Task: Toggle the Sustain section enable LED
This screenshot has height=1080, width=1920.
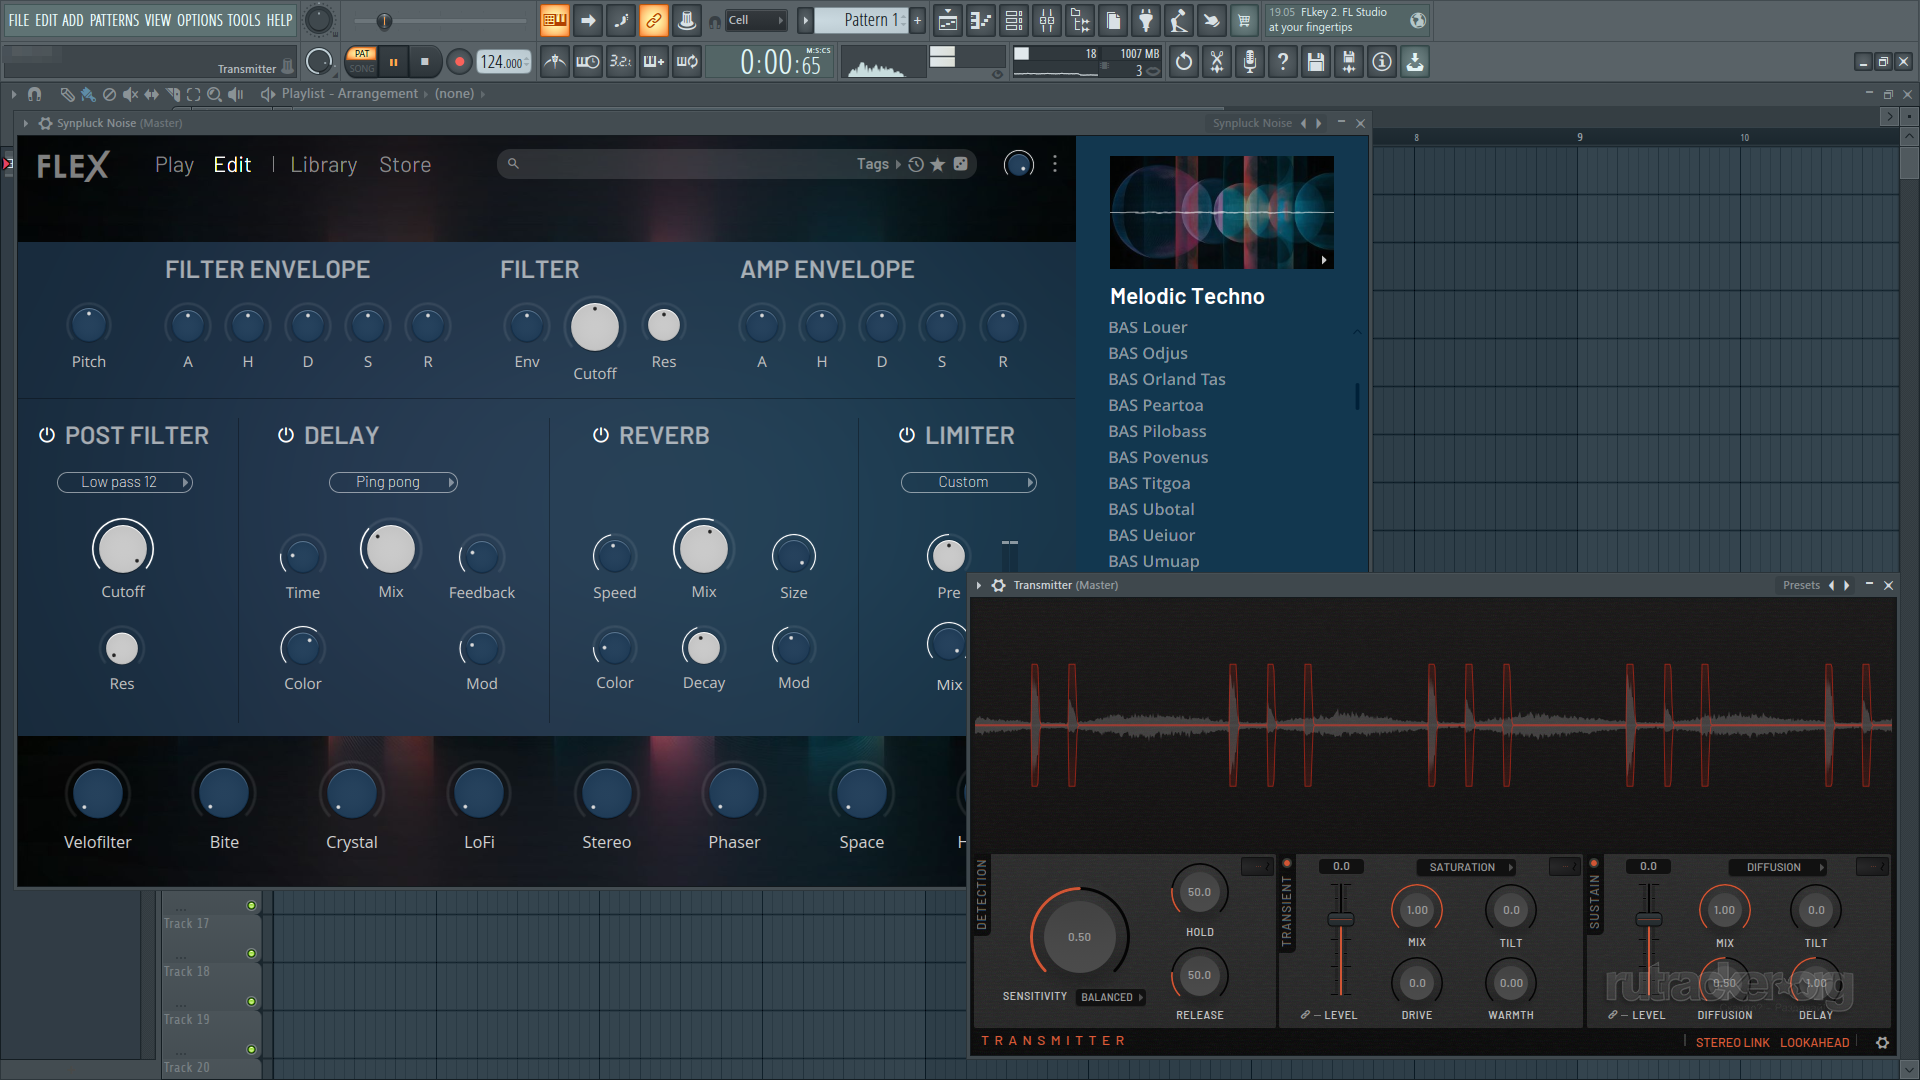Action: (1594, 863)
